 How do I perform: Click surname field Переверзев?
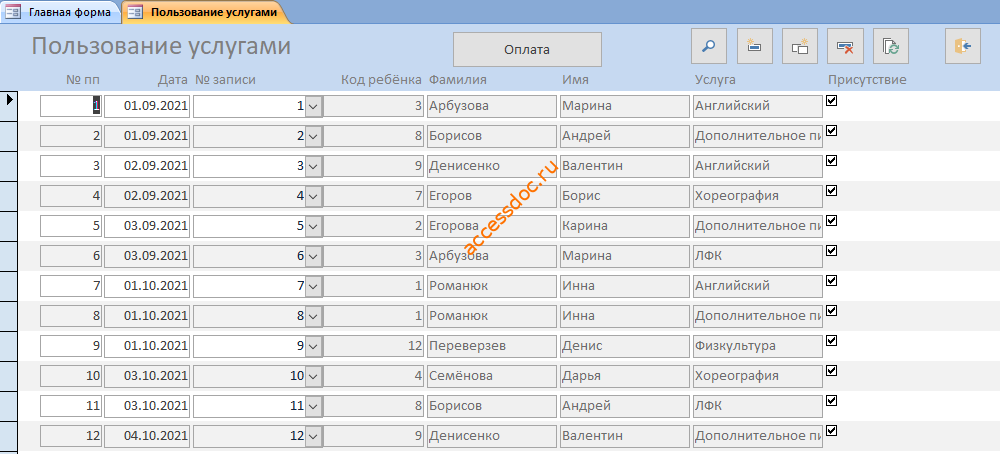(492, 346)
